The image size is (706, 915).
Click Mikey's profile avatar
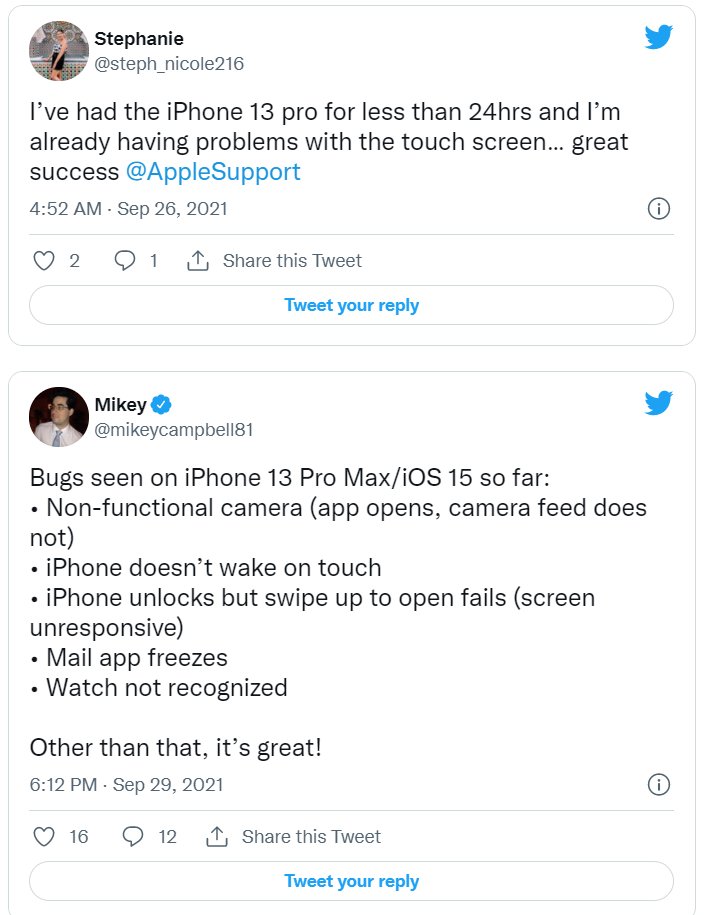(x=59, y=417)
